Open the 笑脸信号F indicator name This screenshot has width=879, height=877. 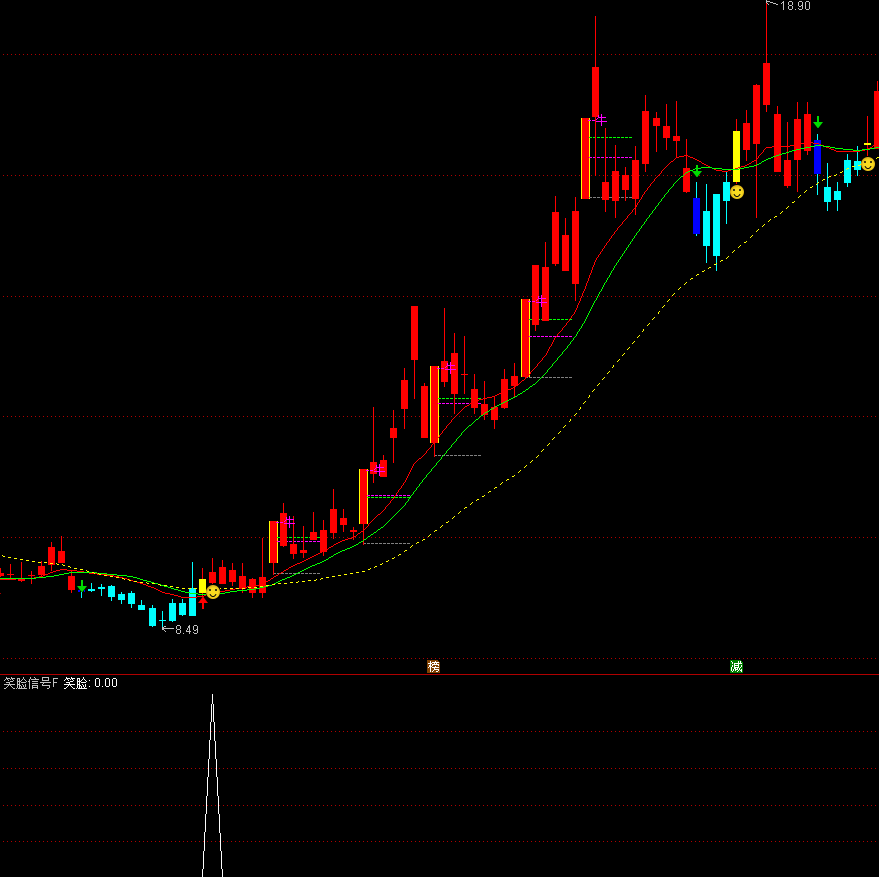(30, 684)
